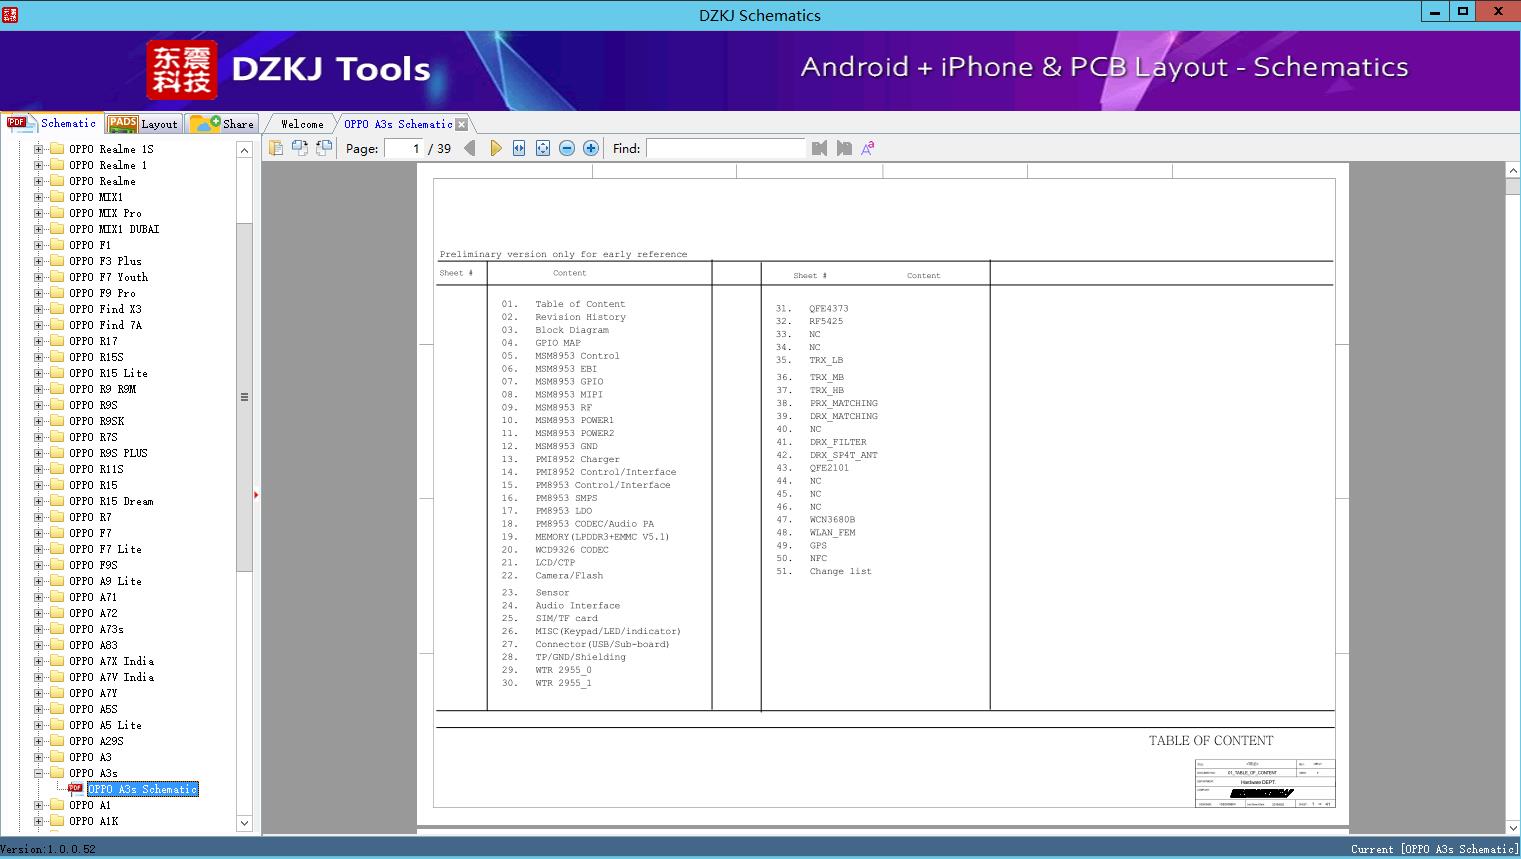Zoom in with the plus icon
This screenshot has height=859, width=1521.
click(x=591, y=148)
